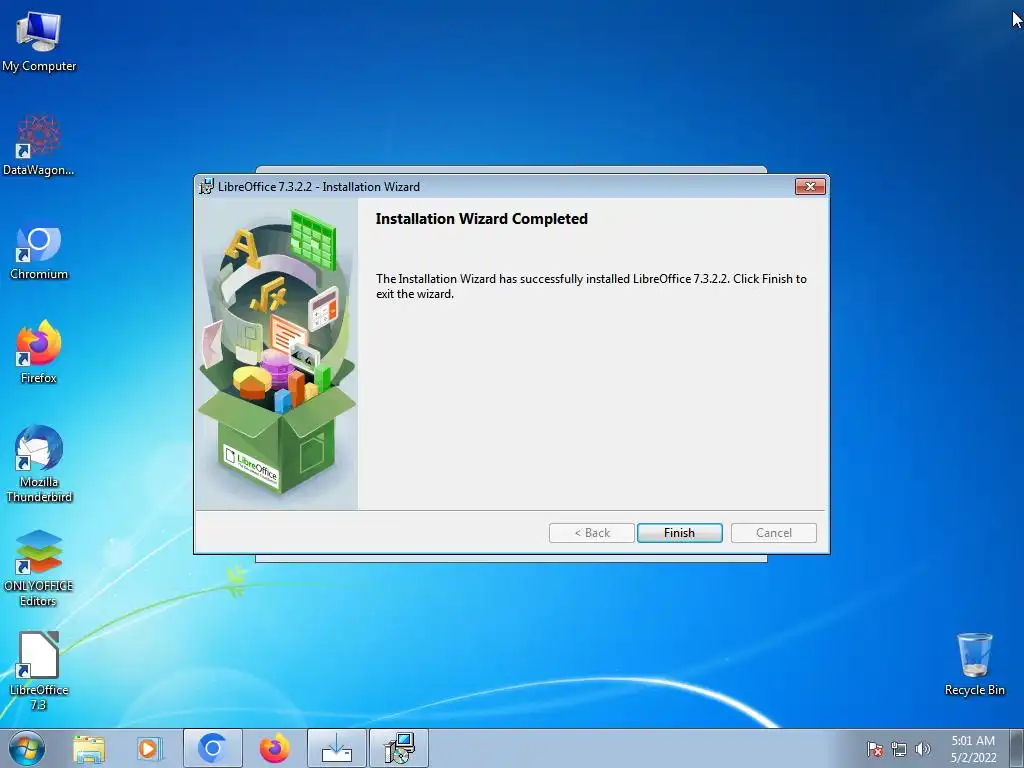Select the Recycle Bin icon

click(x=974, y=664)
